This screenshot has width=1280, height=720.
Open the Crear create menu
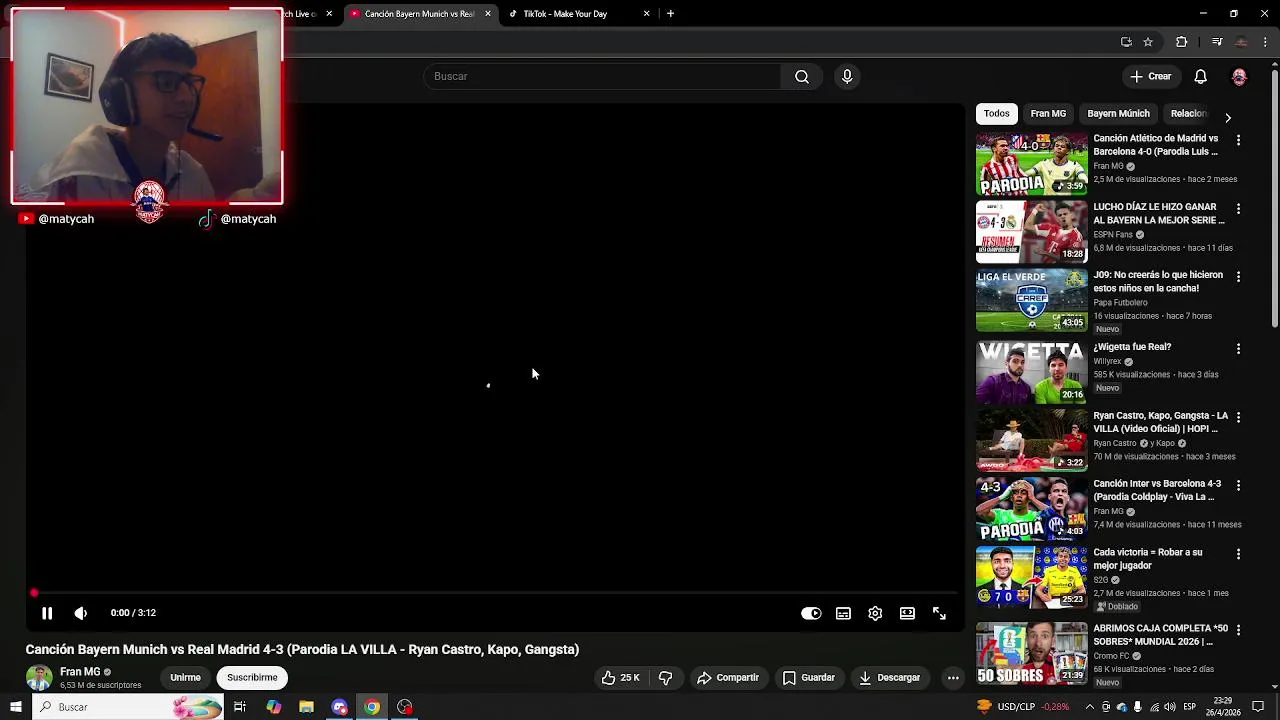coord(1150,76)
